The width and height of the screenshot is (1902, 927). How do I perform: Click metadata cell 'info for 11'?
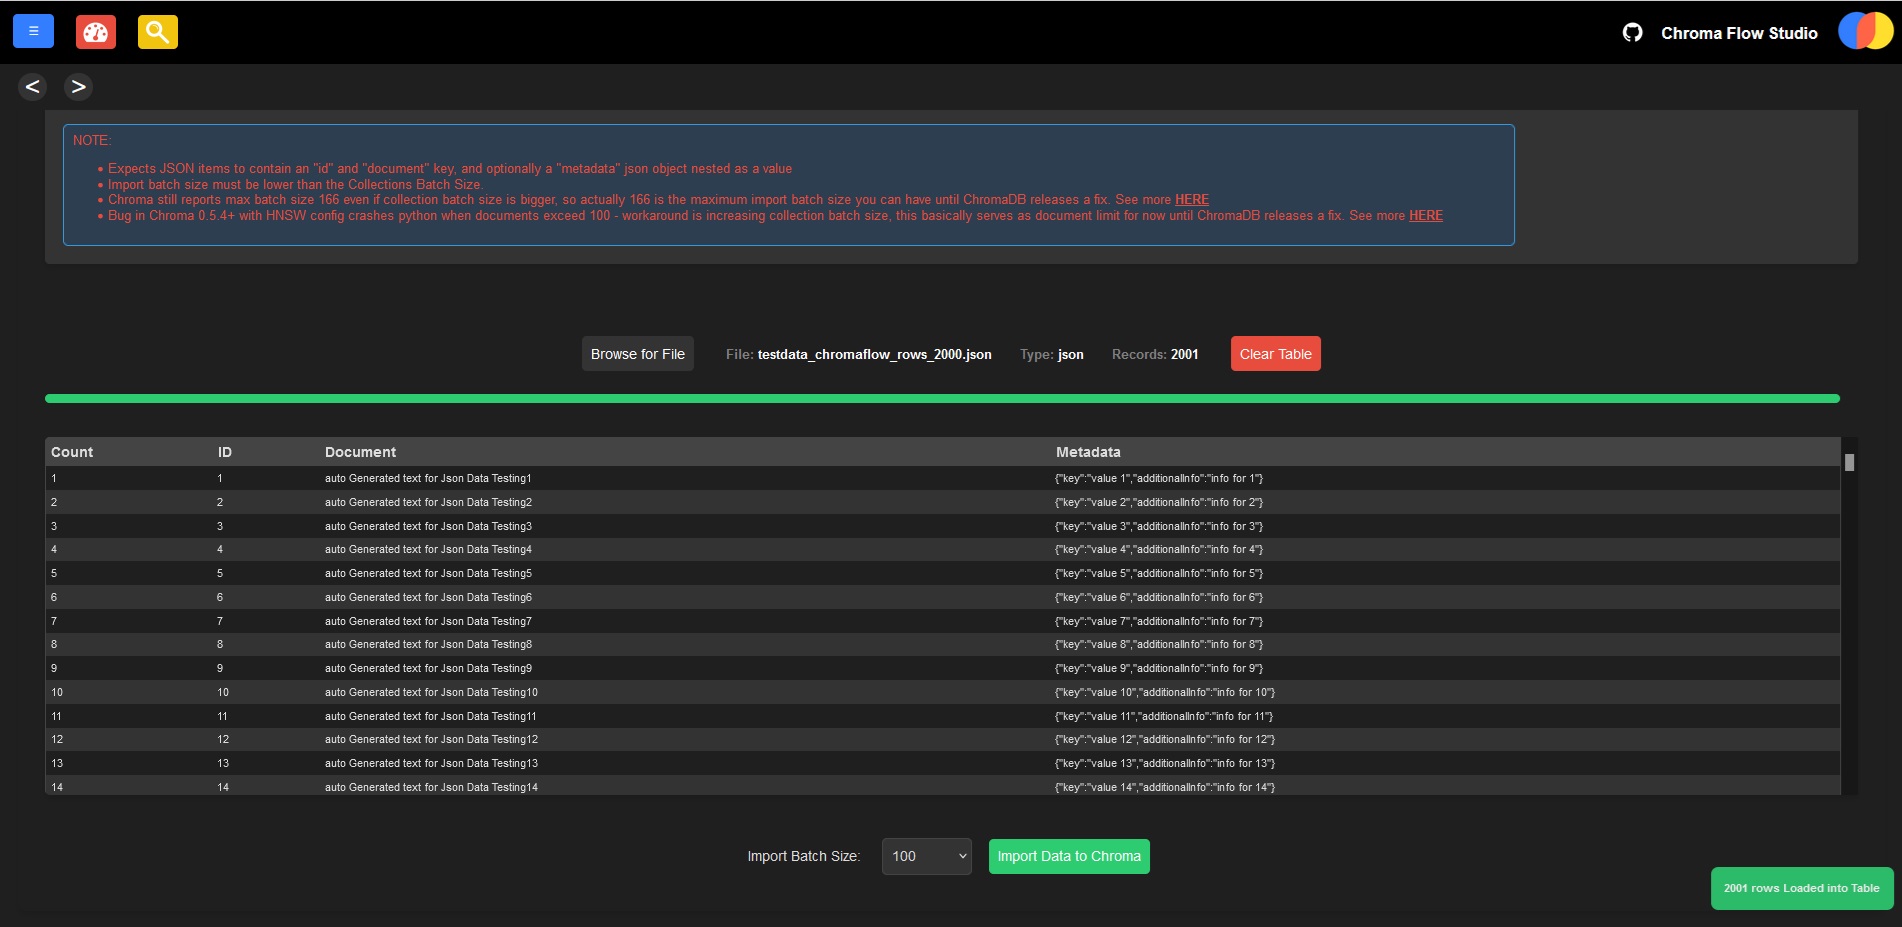(x=1164, y=717)
